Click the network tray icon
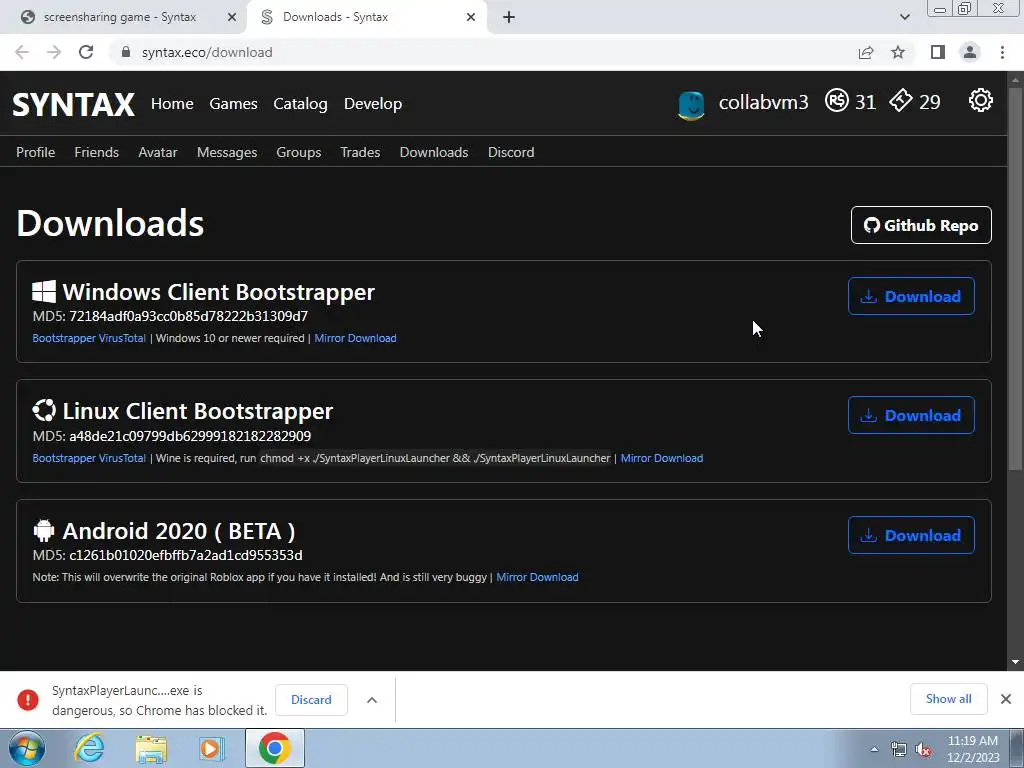The image size is (1024, 768). coord(899,749)
